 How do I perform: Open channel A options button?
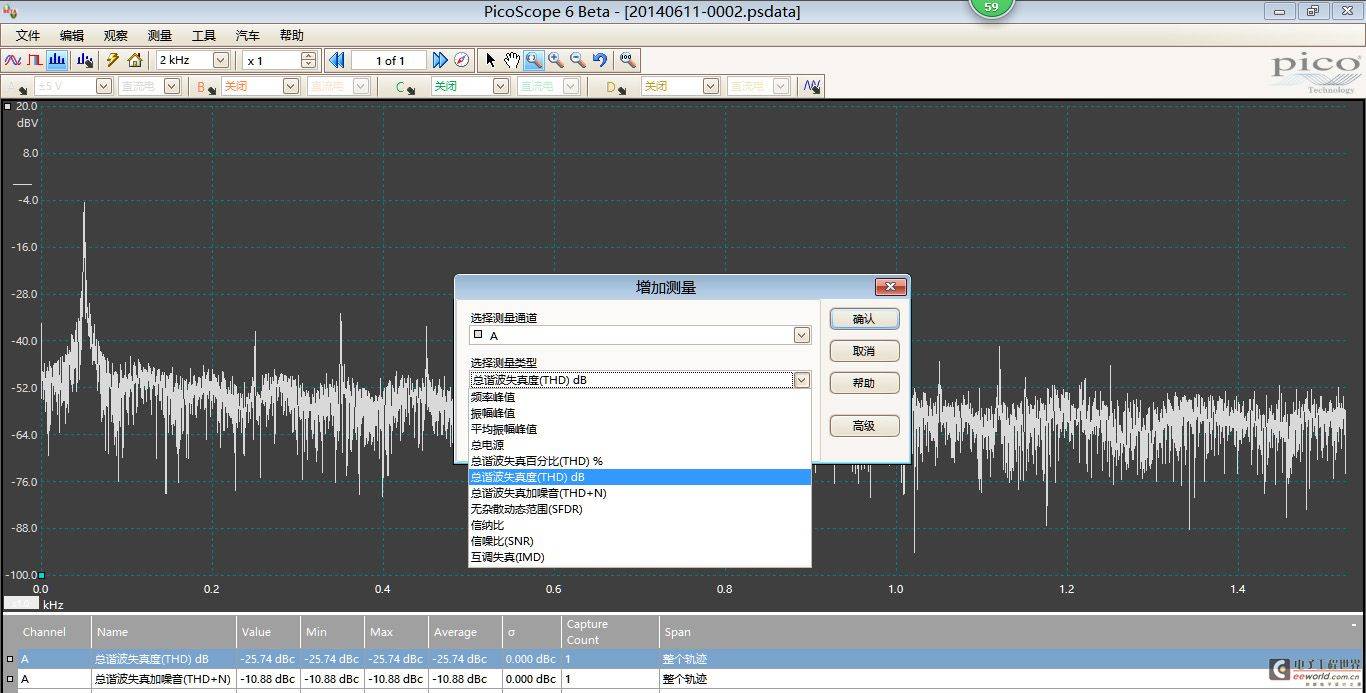(16, 87)
